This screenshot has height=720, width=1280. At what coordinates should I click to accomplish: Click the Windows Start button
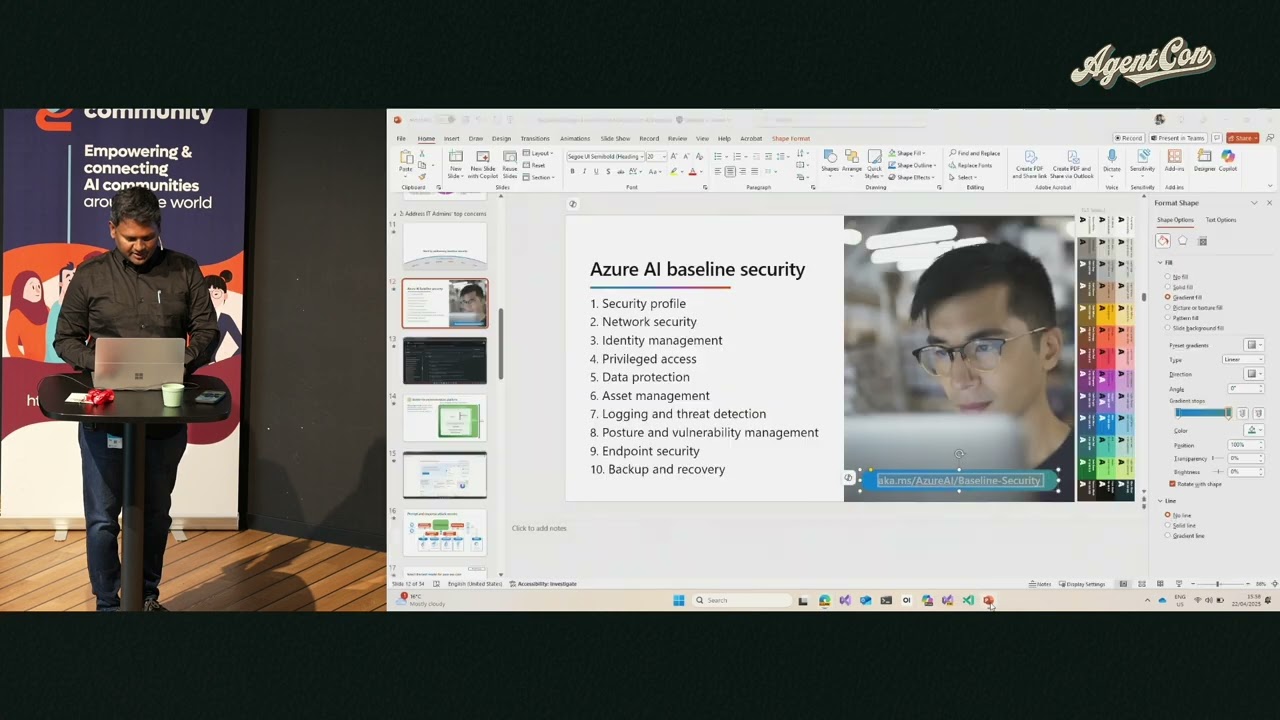(679, 600)
